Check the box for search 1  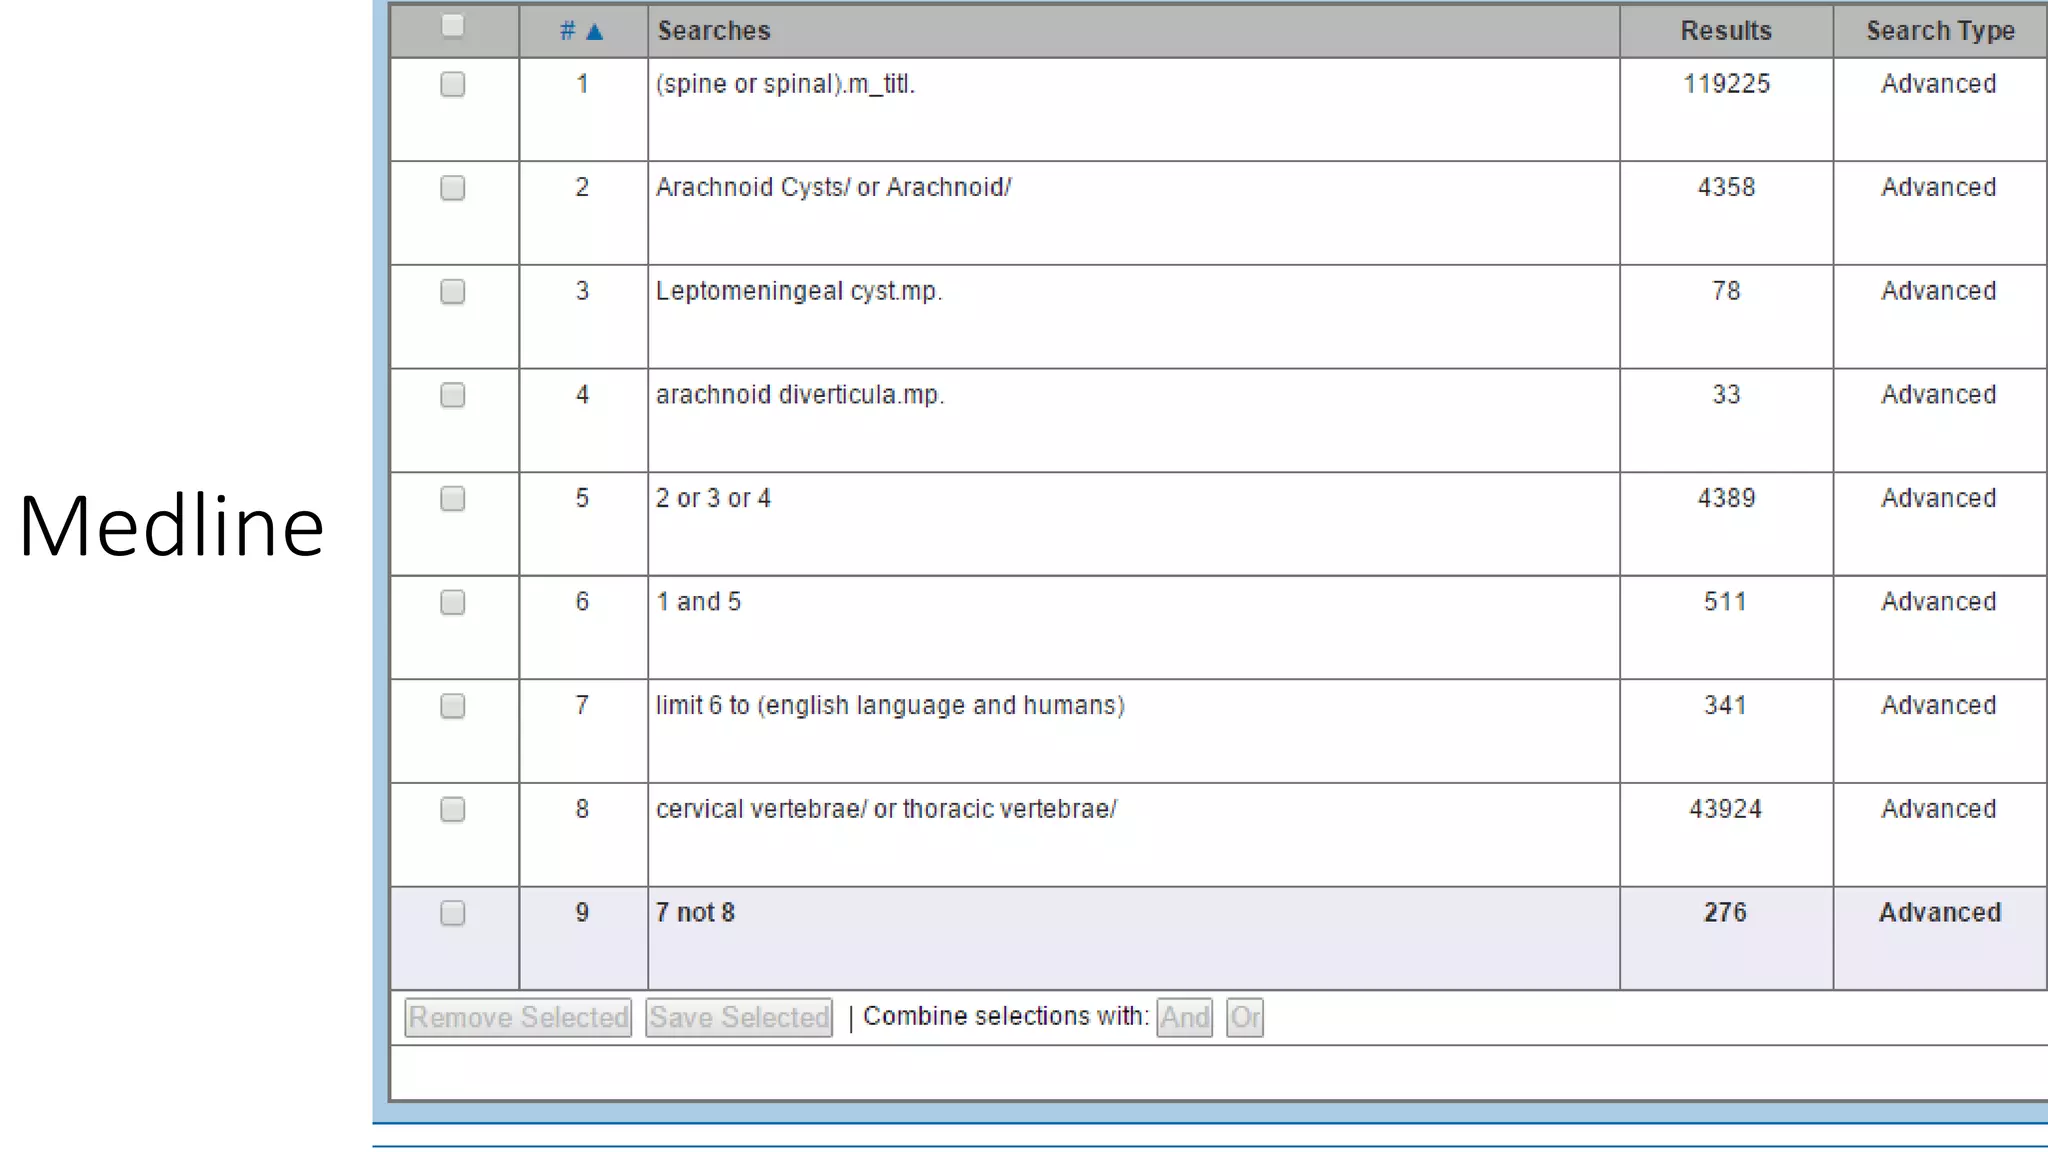(x=453, y=84)
